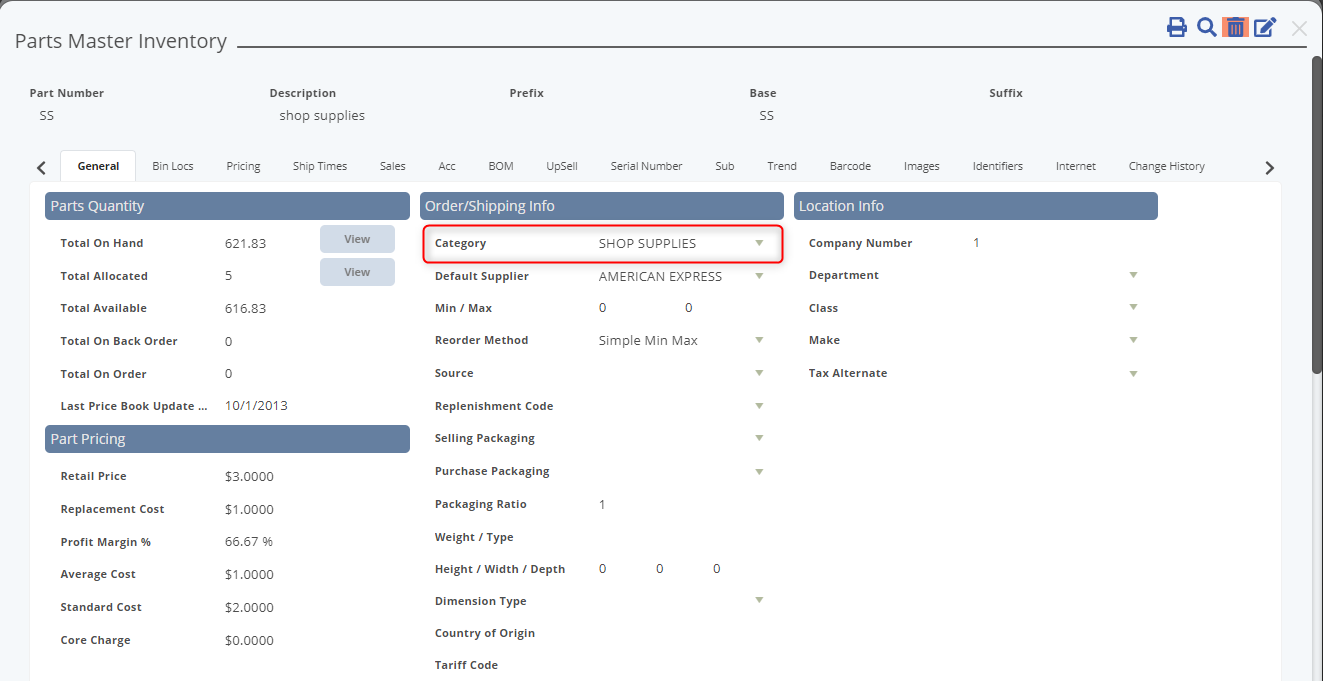Click the Core Charge value $0.0000
The width and height of the screenshot is (1323, 681).
click(249, 640)
